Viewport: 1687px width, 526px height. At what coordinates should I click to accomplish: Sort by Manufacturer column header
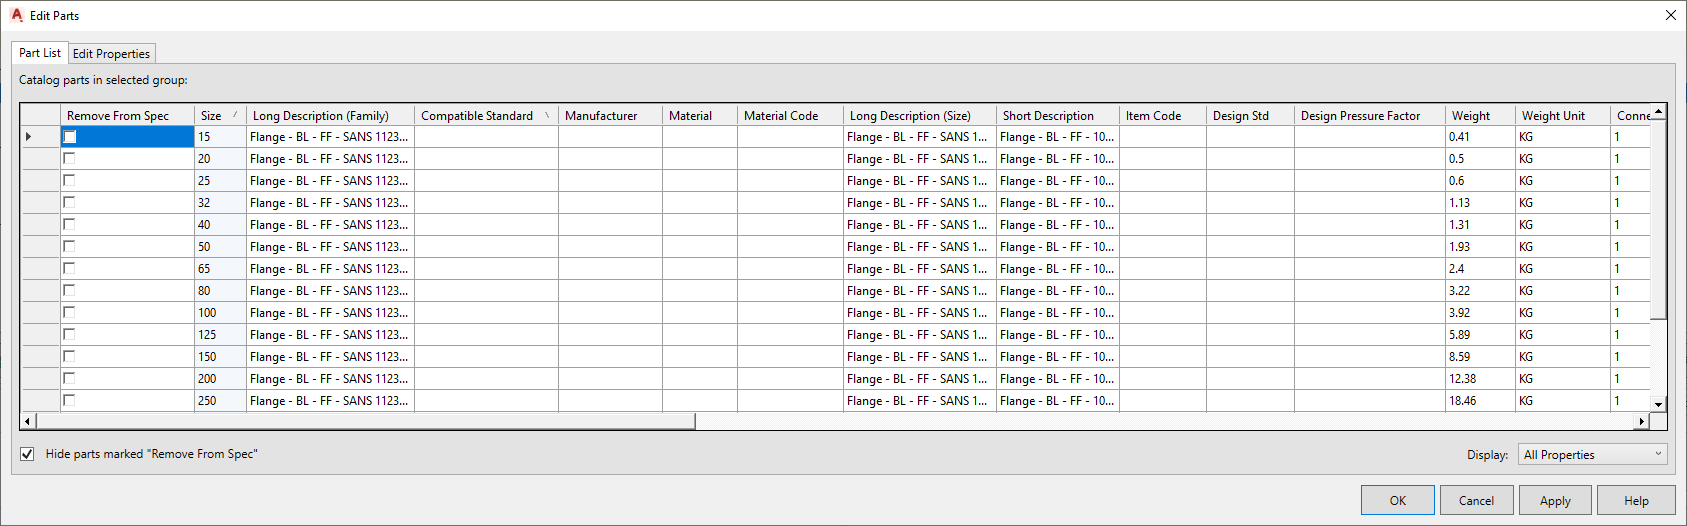click(x=610, y=115)
